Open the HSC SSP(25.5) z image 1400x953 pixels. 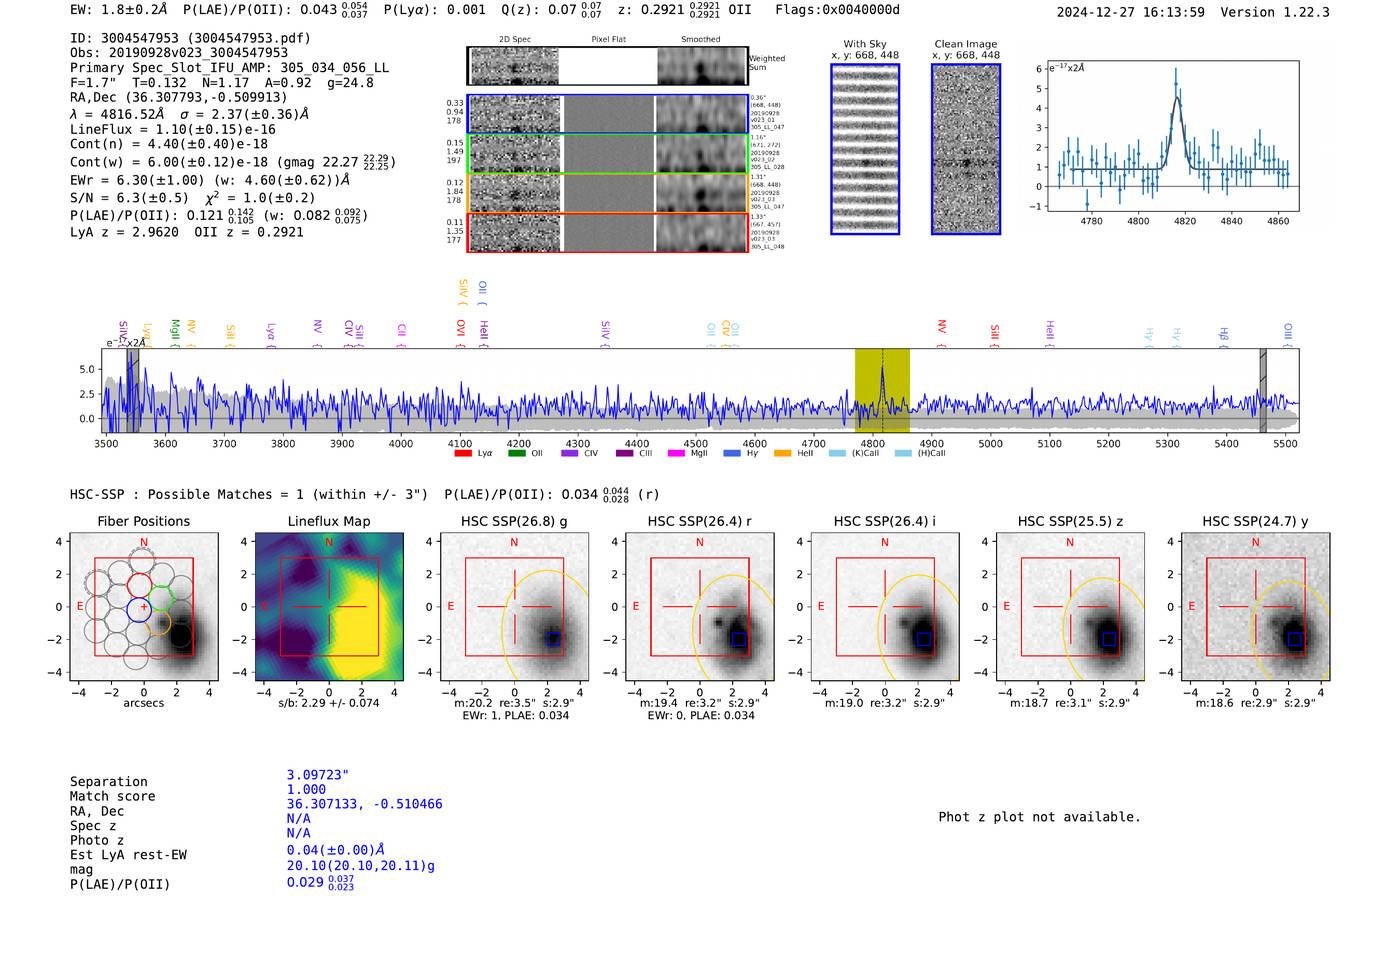tap(1070, 607)
